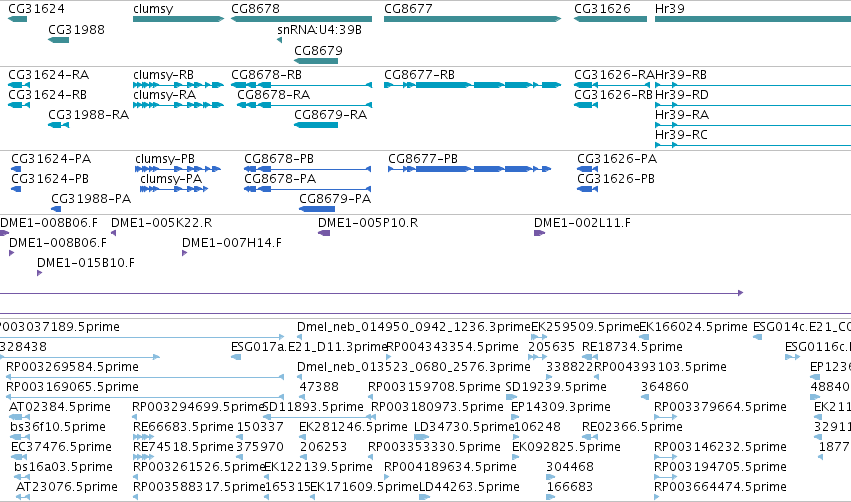Viewport: 851px width, 502px height.
Task: Select EST SD11893.5prime
Action: pyautogui.click(x=313, y=406)
